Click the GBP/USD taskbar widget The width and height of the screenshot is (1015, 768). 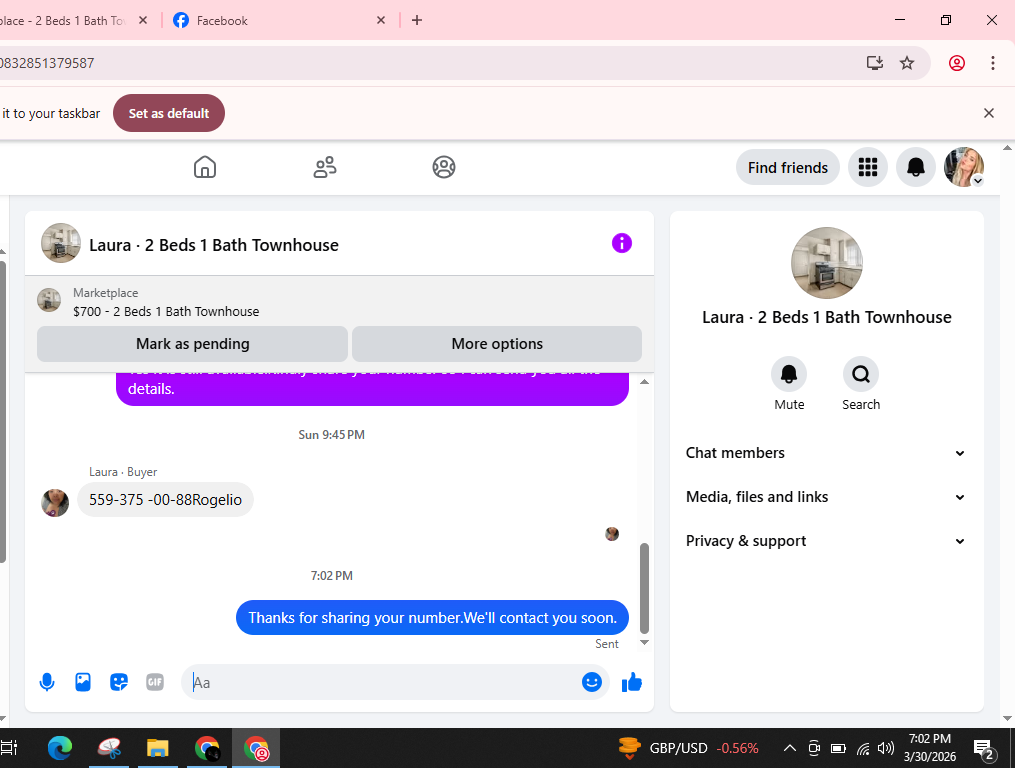click(687, 749)
